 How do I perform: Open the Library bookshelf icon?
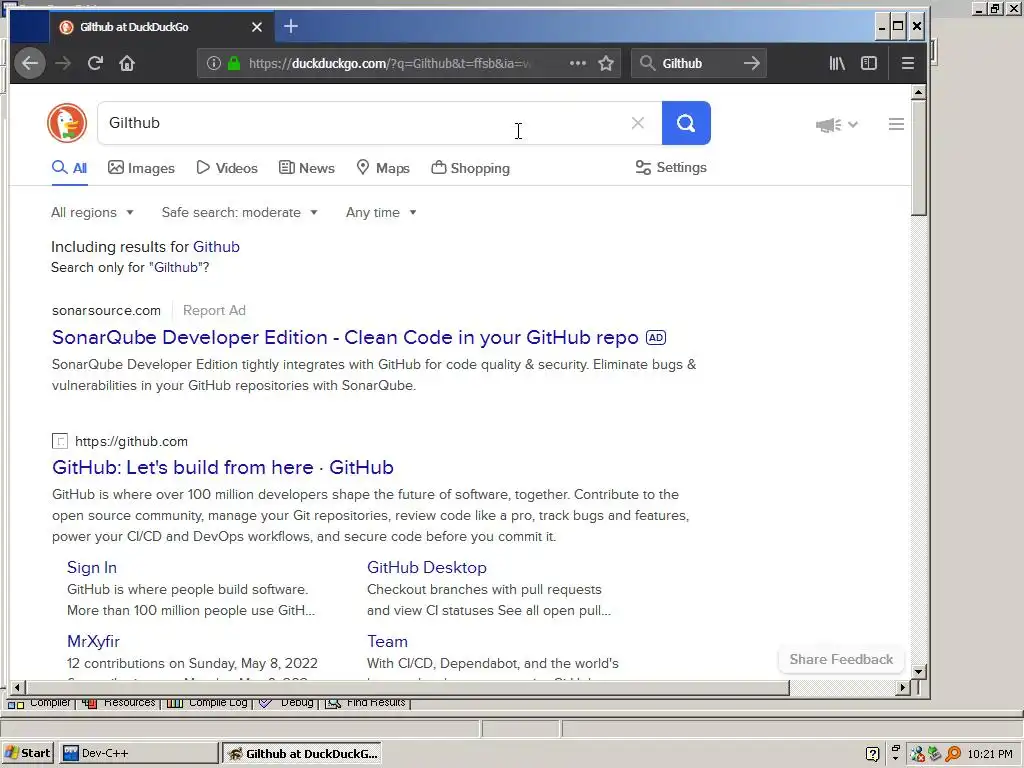pyautogui.click(x=837, y=63)
